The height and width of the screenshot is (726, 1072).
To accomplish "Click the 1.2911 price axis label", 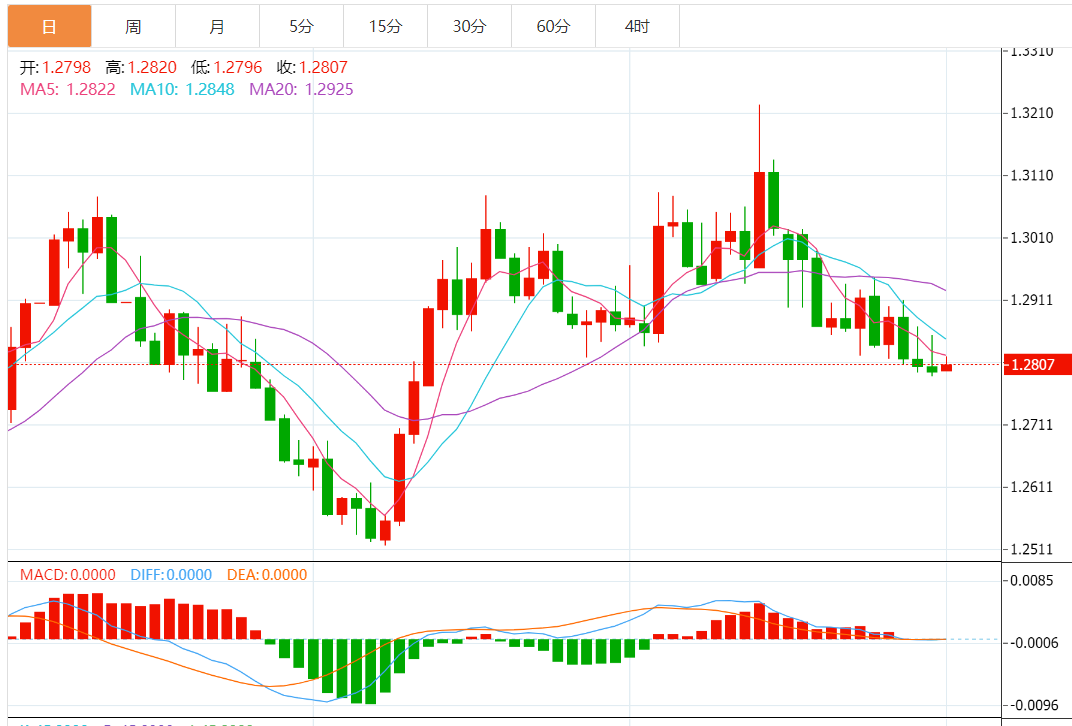I will 1032,300.
